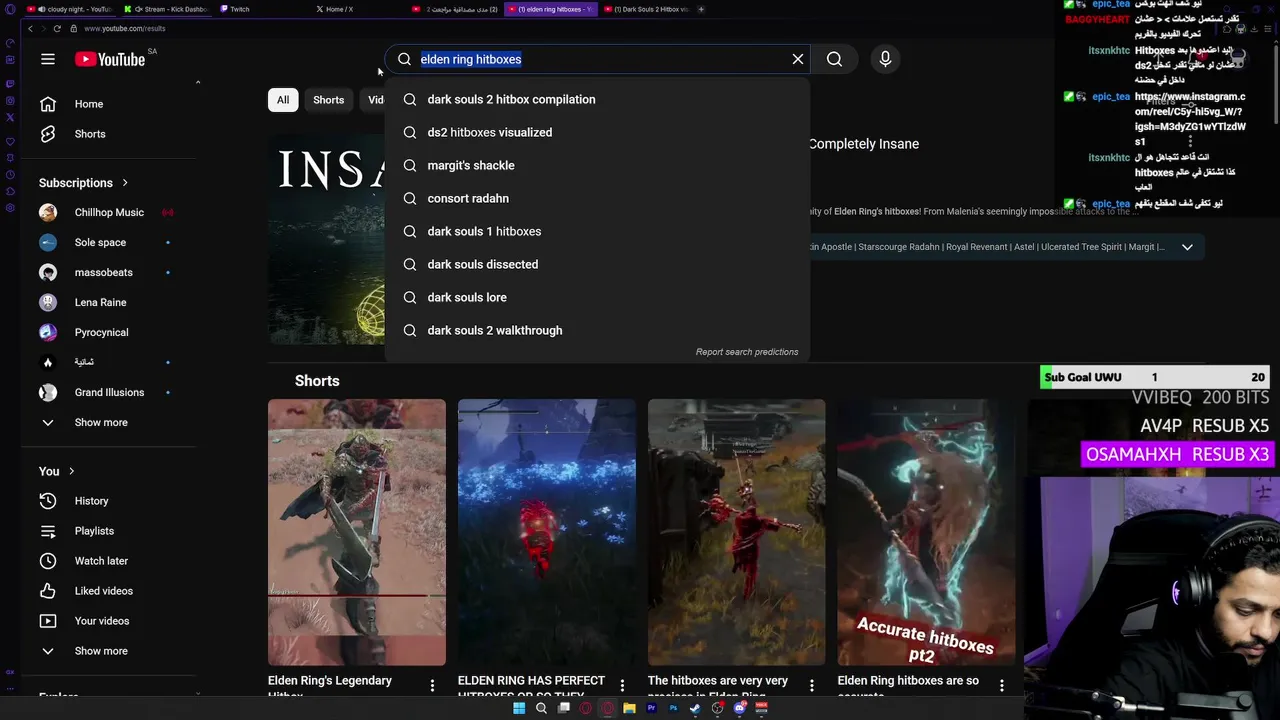The width and height of the screenshot is (1280, 720).
Task: Open Discord from the taskbar
Action: coord(740,708)
